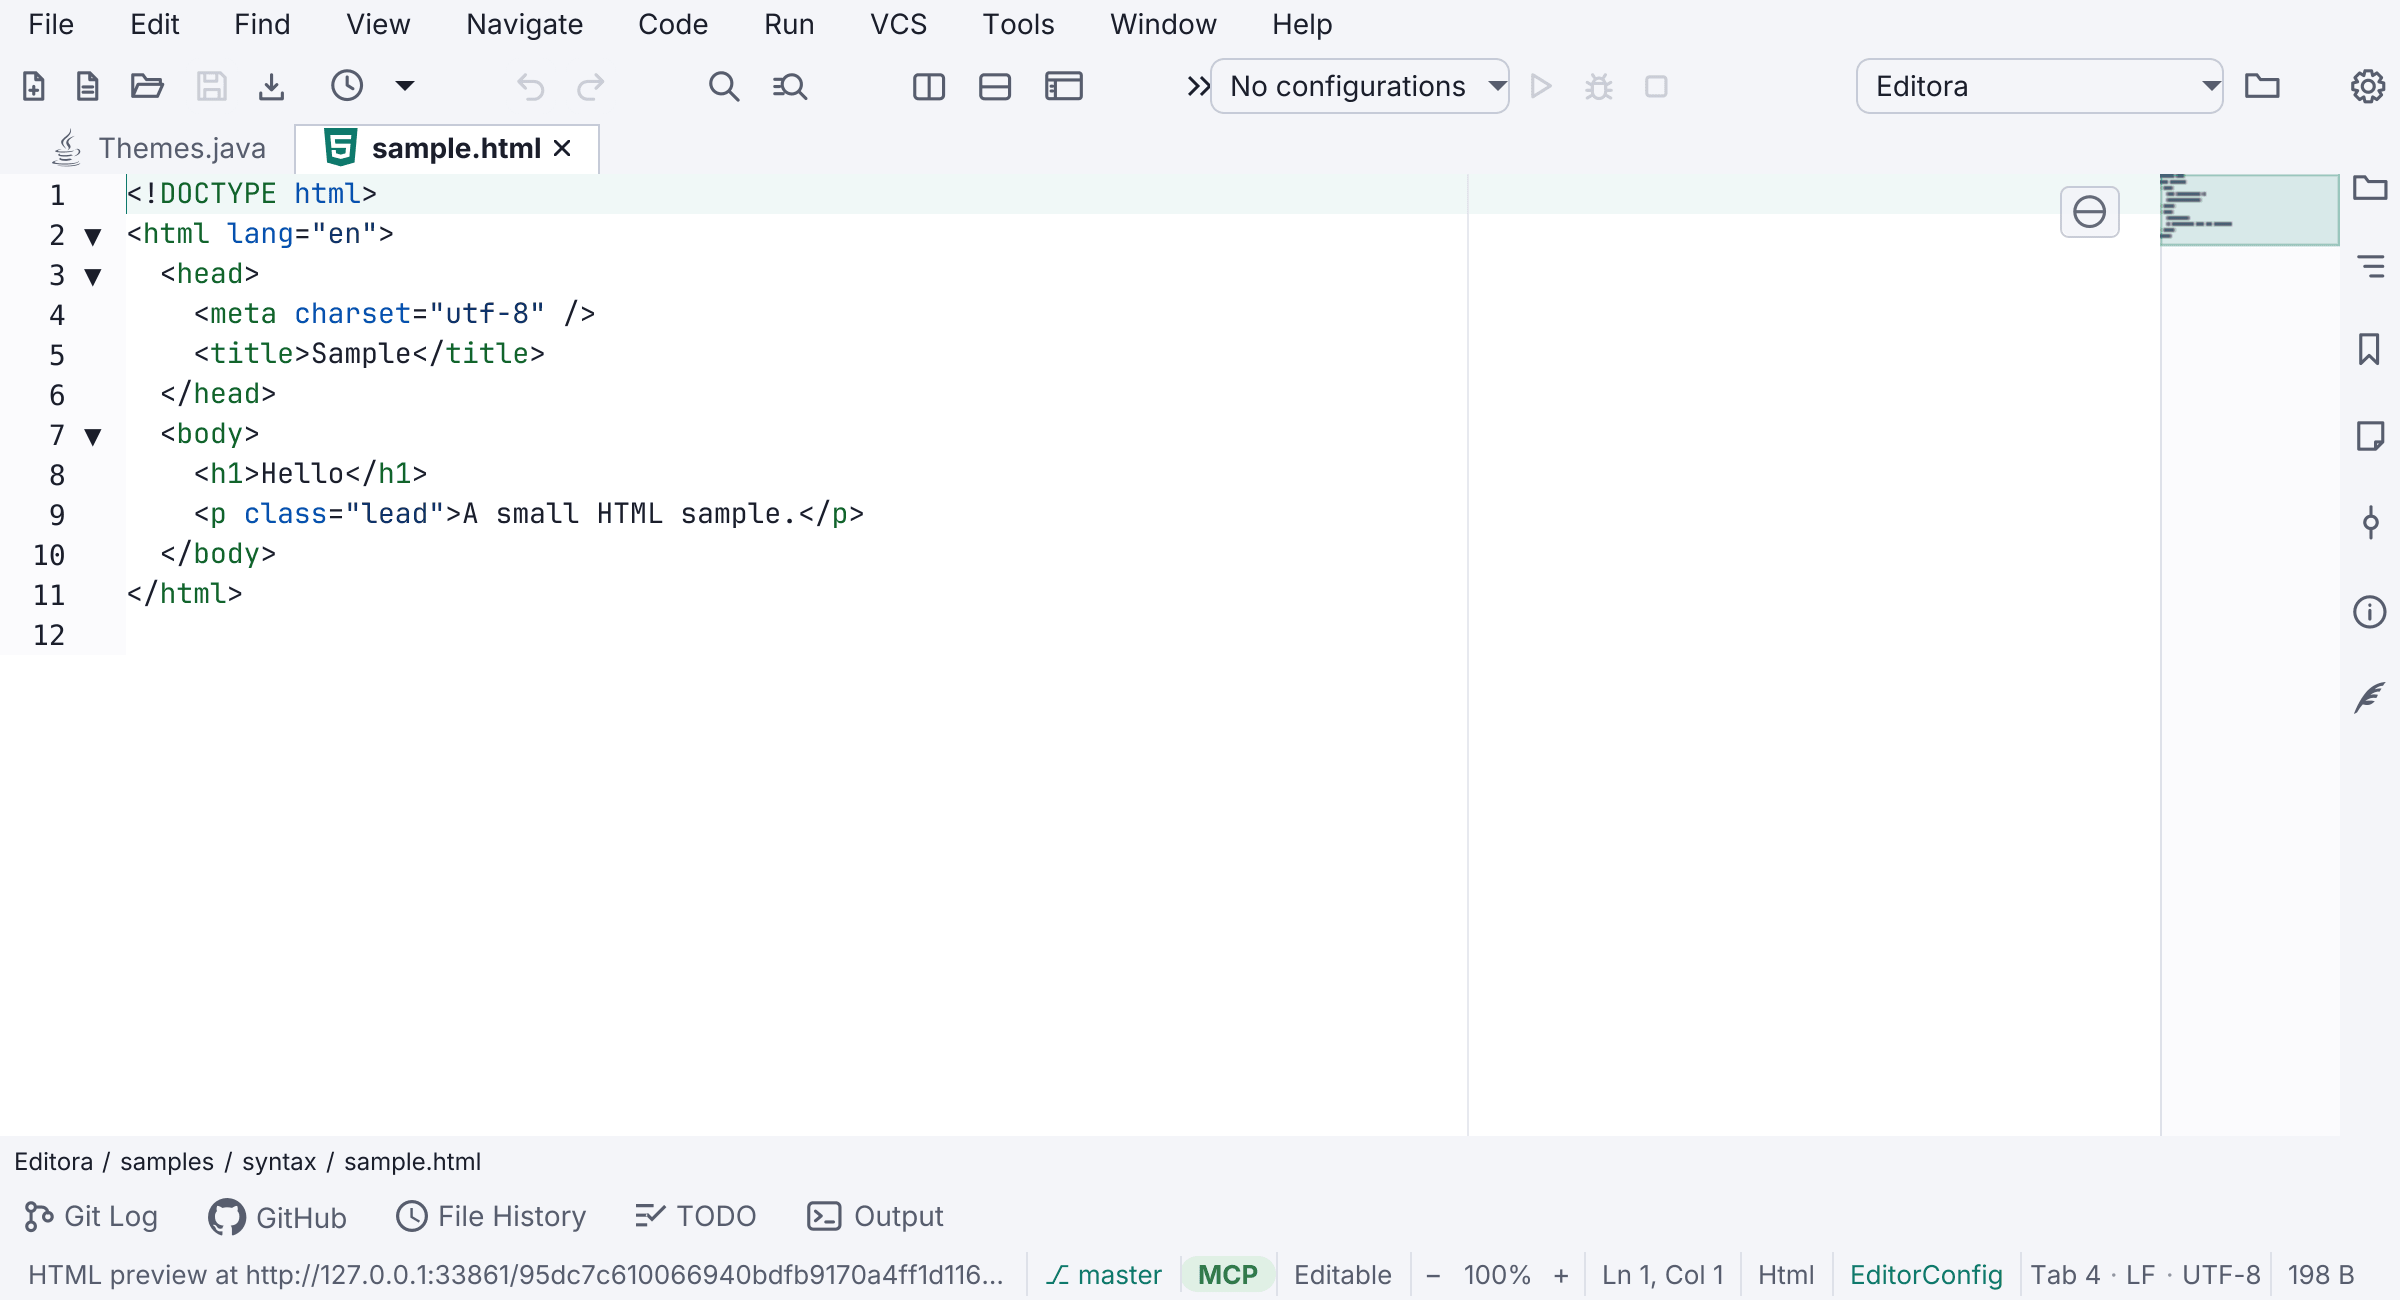Screen dimensions: 2400x1300
Task: Collapse the html tag on line 2
Action: tap(93, 236)
